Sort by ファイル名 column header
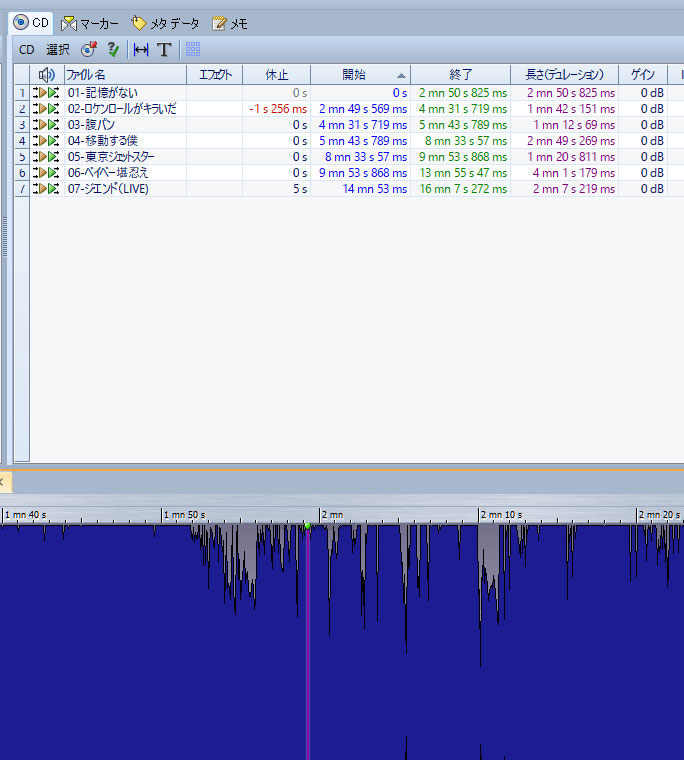 tap(126, 75)
